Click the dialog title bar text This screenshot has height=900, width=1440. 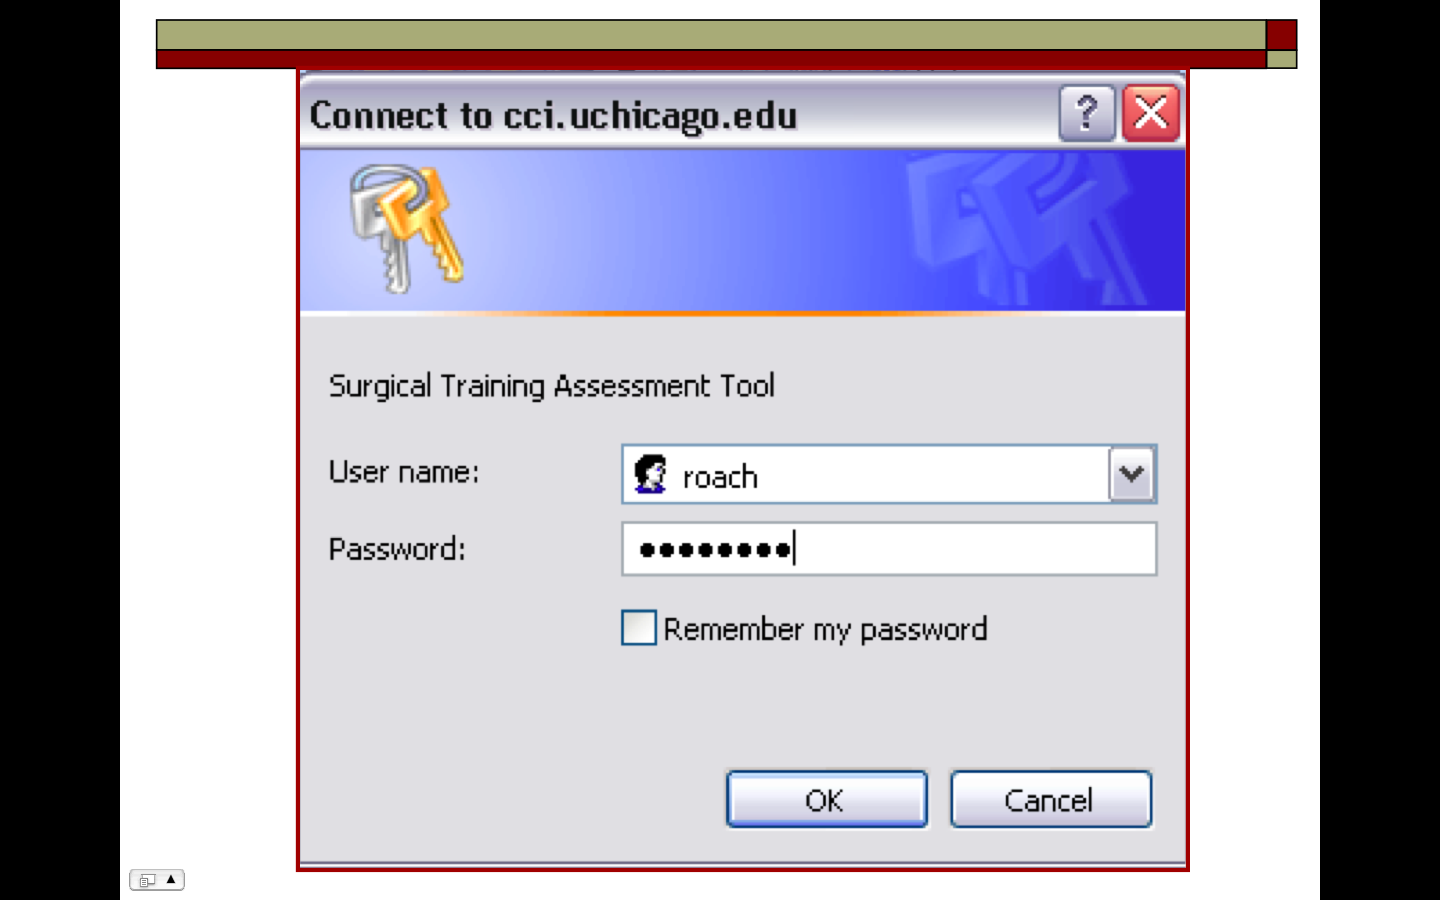tap(553, 115)
